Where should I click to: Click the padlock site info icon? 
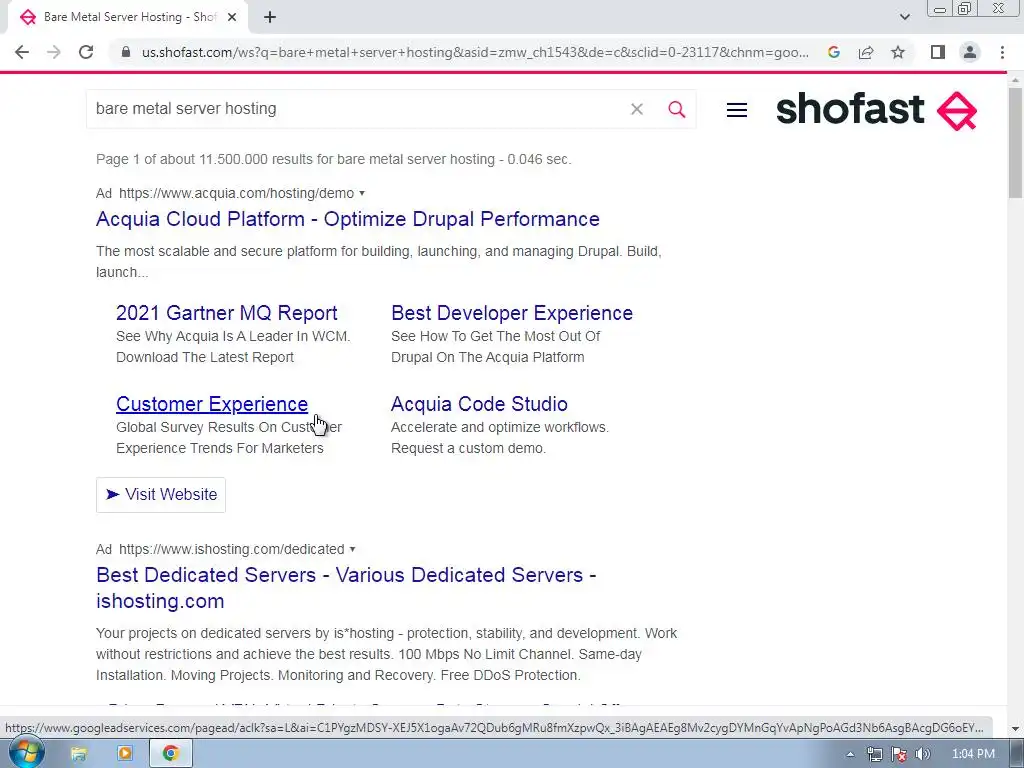tap(126, 52)
